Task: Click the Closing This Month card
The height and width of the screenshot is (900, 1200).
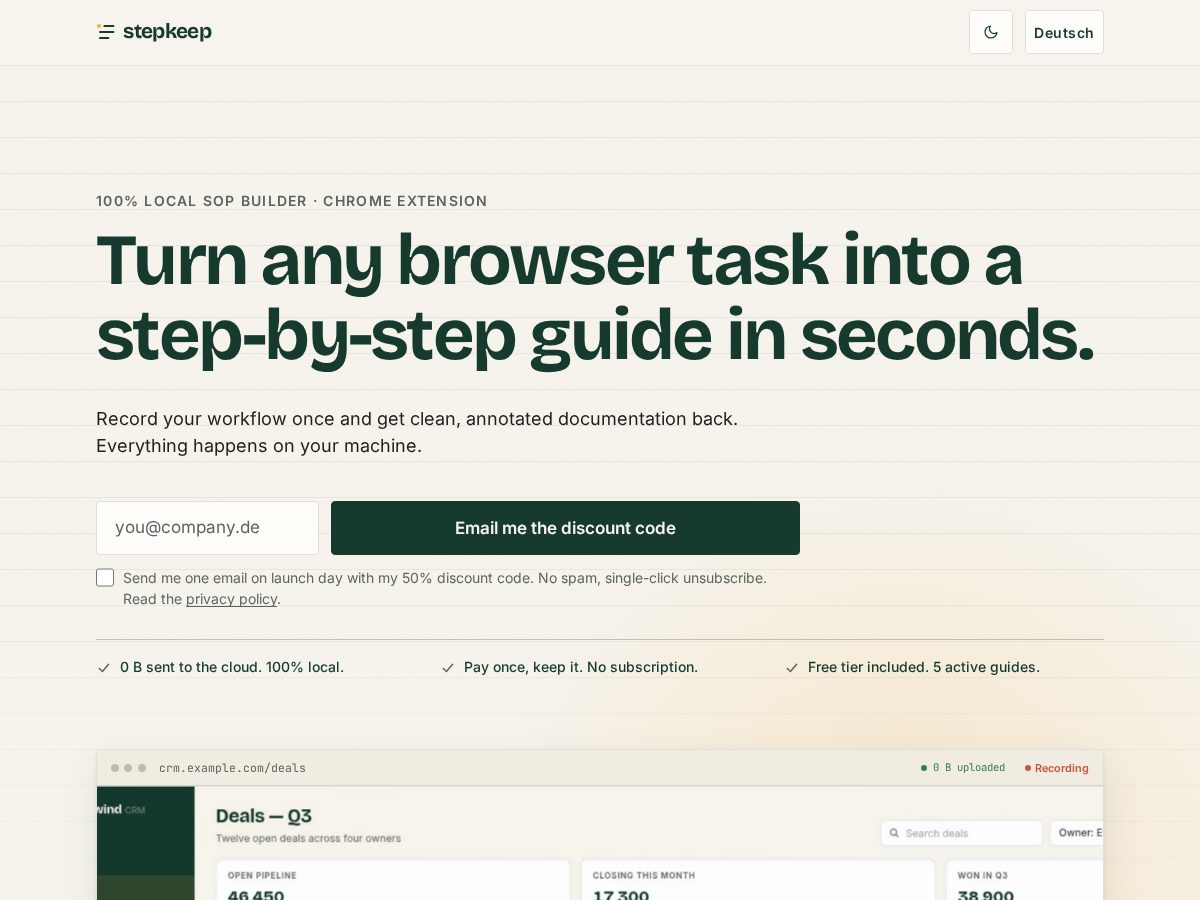Action: coord(758,880)
